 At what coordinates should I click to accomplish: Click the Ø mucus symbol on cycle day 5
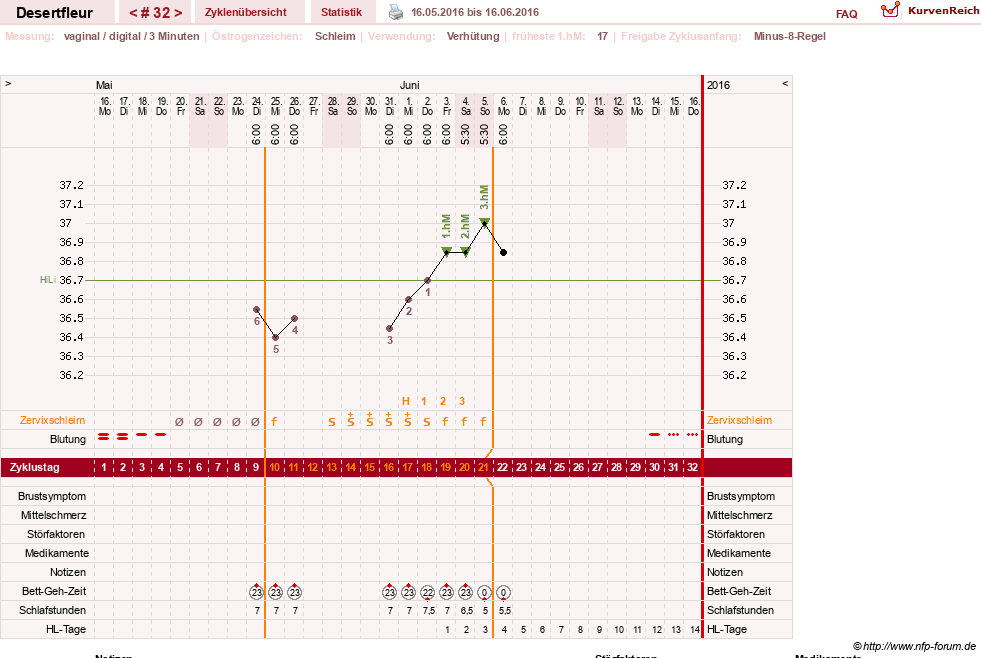(180, 422)
